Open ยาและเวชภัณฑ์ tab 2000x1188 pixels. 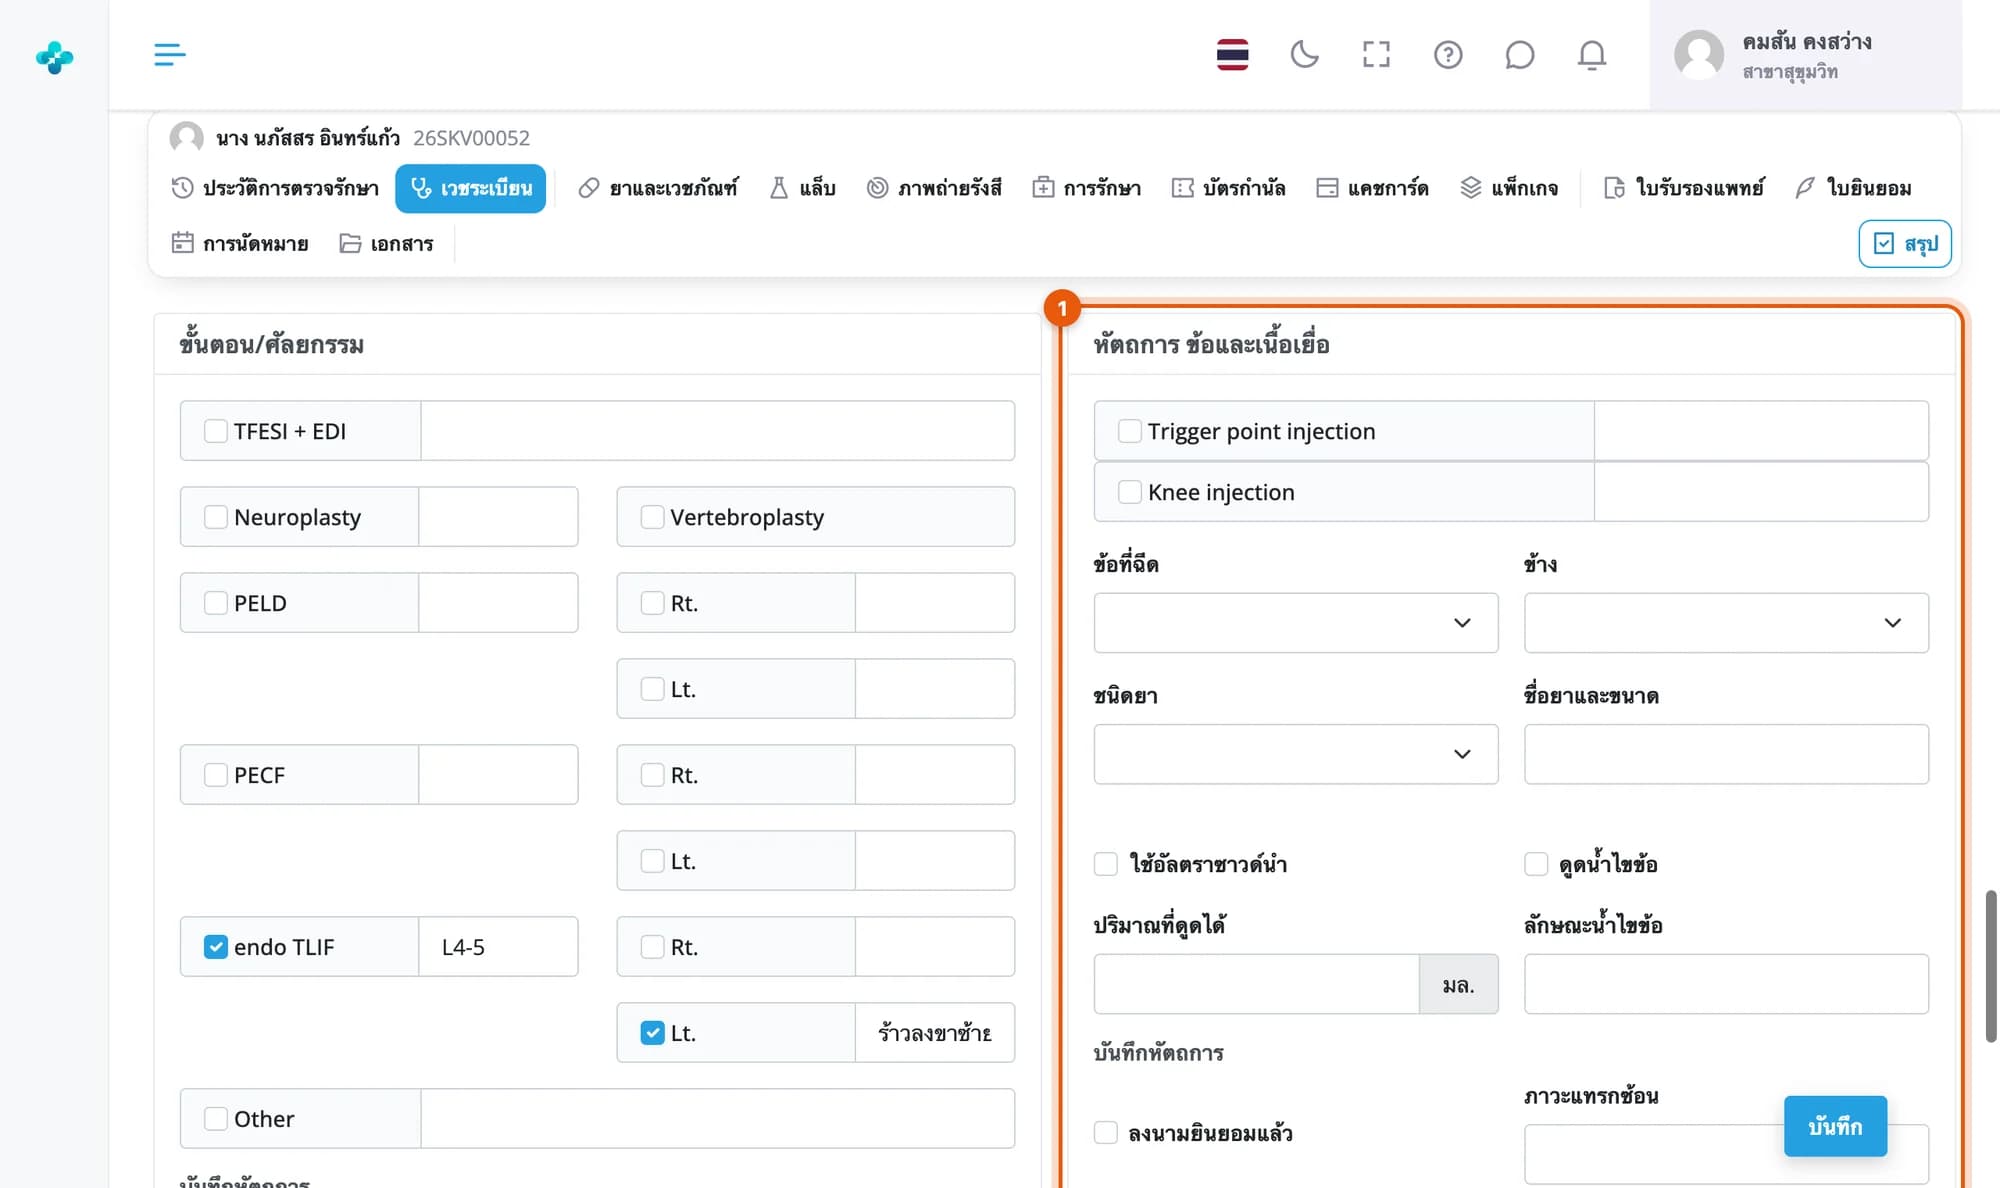coord(658,188)
